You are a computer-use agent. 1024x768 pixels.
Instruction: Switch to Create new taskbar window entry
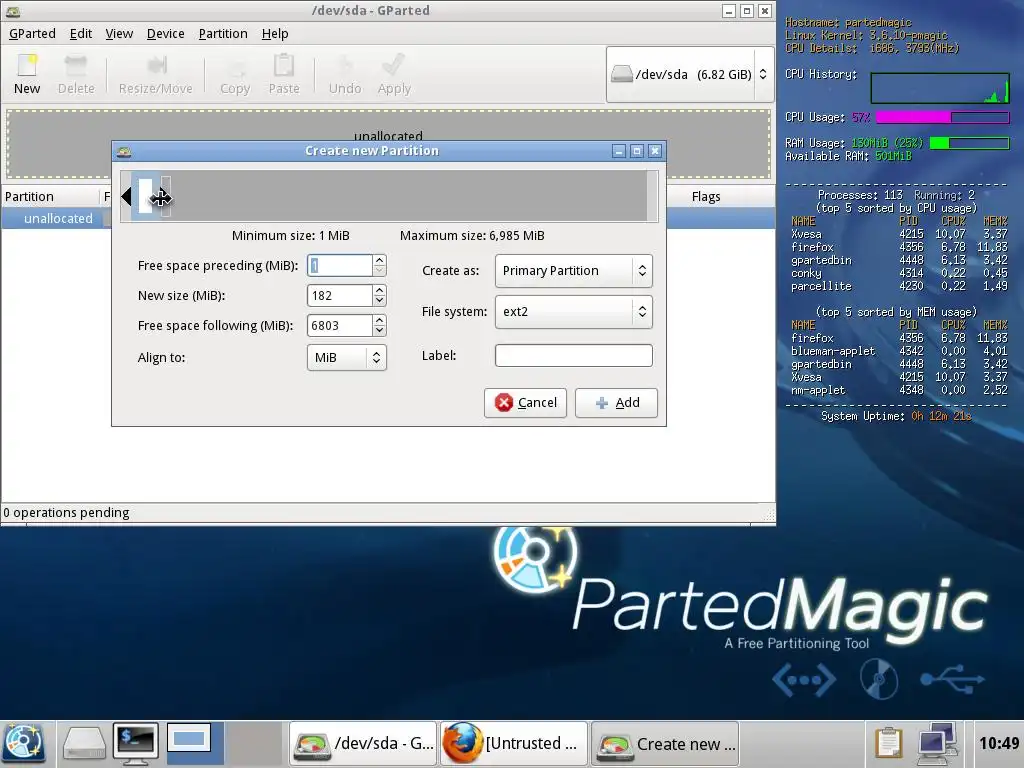(665, 743)
